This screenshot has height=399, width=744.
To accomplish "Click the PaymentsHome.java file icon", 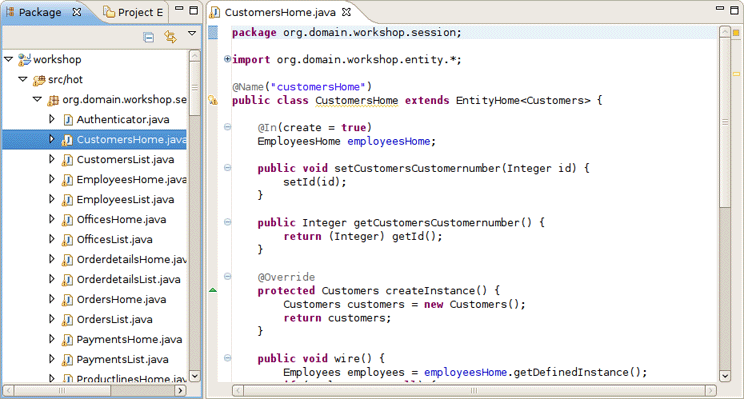I will (67, 339).
